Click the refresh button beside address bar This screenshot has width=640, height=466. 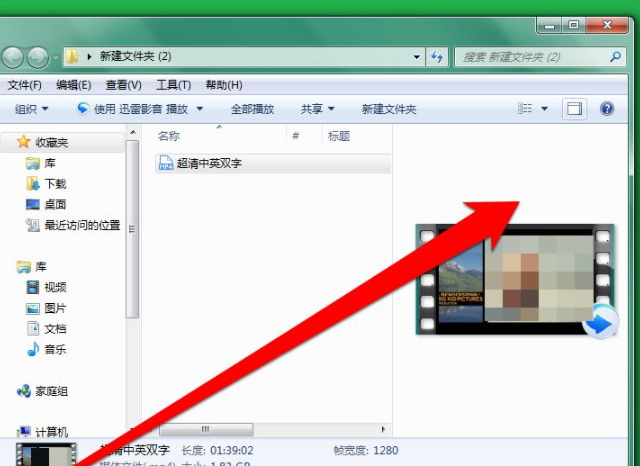tap(437, 57)
